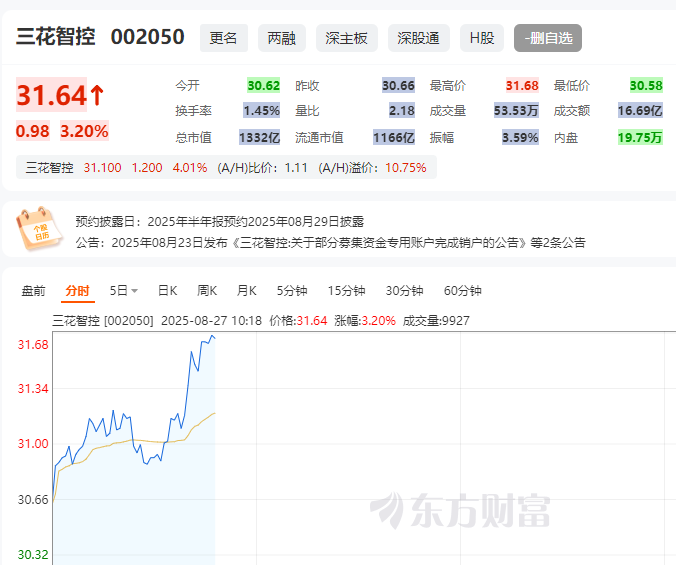Select the 15分钟 chart tab

tap(347, 291)
